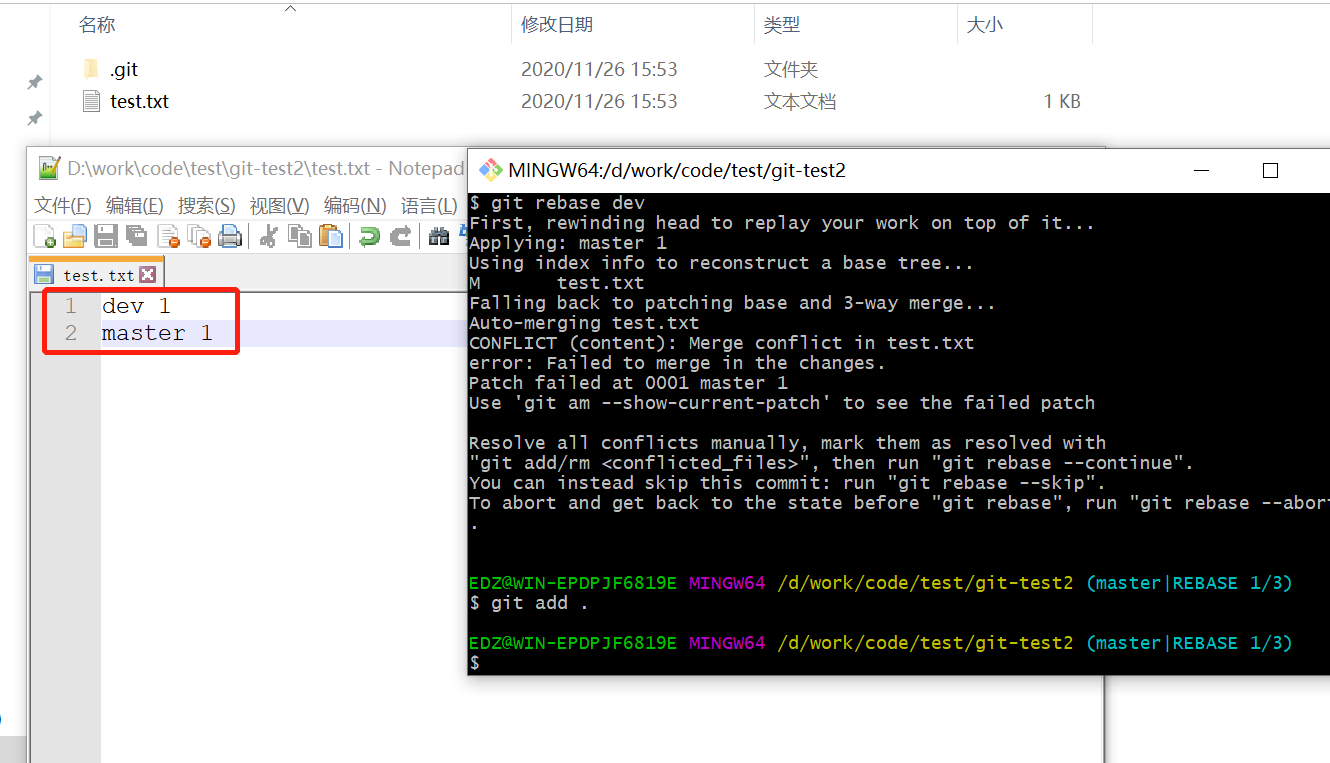Viewport: 1330px width, 763px height.
Task: Click the 'master 1' text line in editor
Action: (x=157, y=333)
